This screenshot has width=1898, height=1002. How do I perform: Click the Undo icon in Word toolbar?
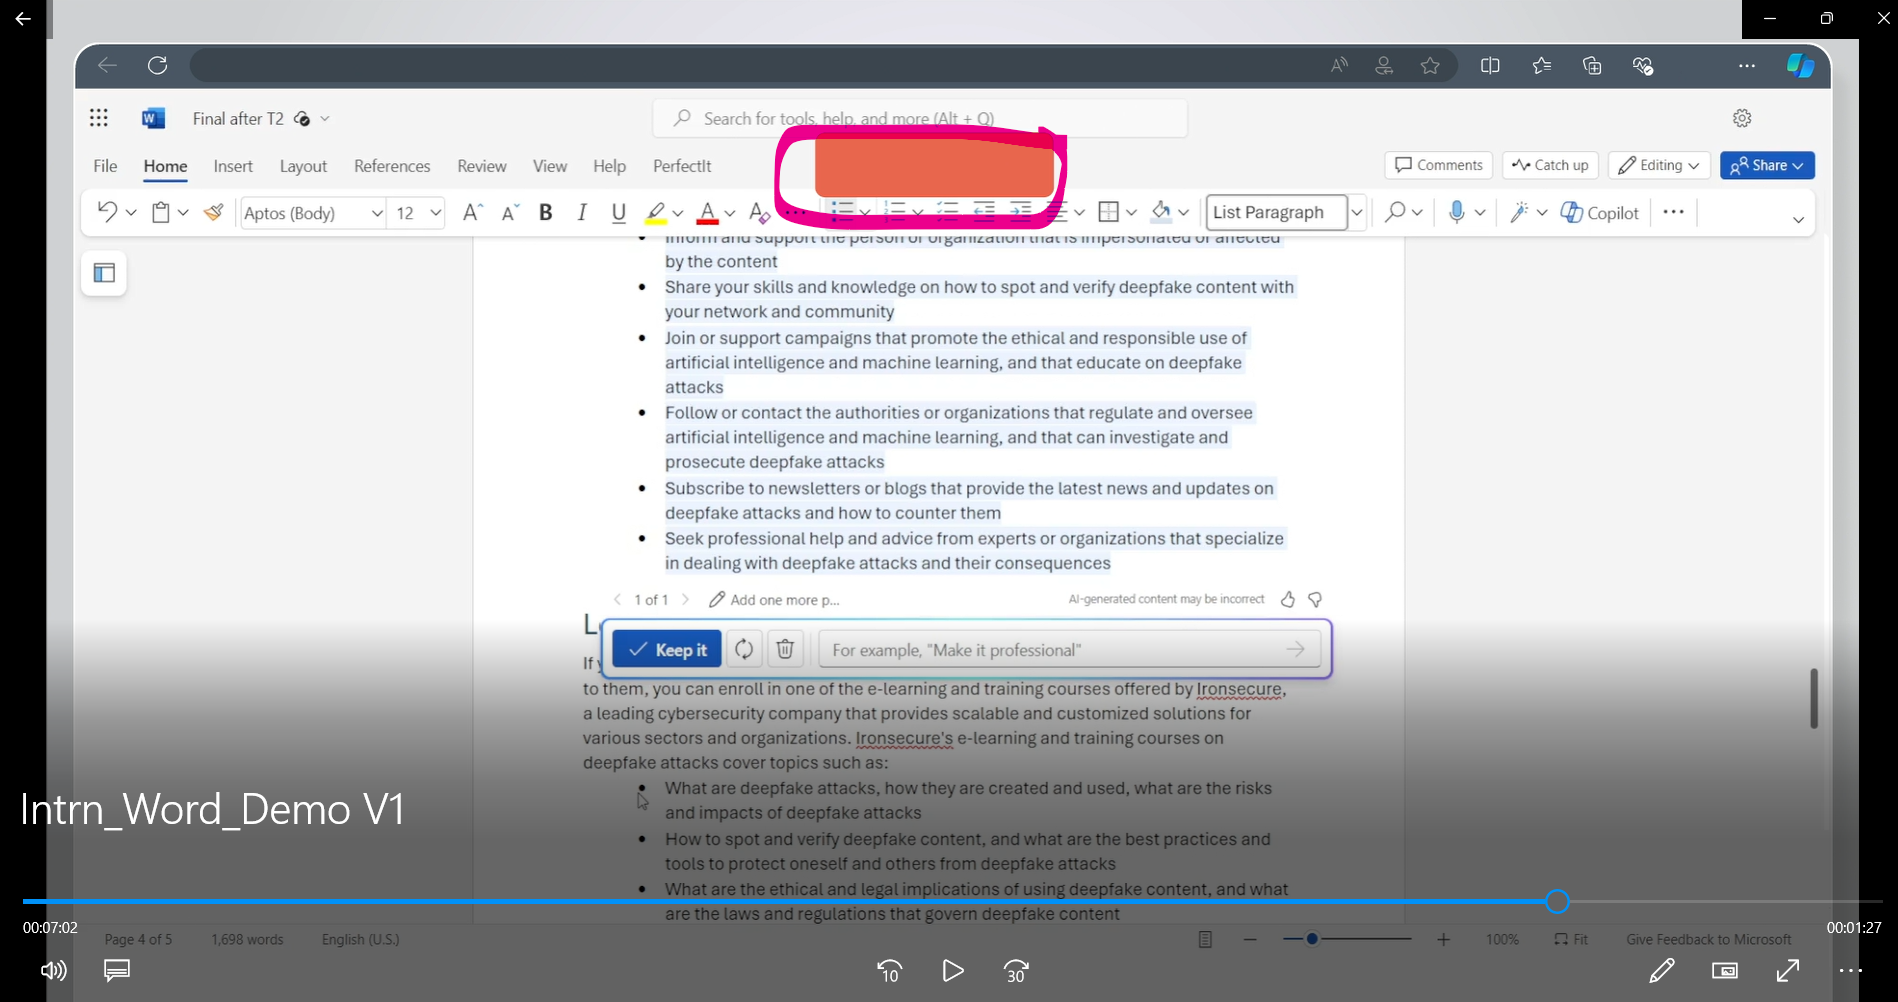pos(107,211)
